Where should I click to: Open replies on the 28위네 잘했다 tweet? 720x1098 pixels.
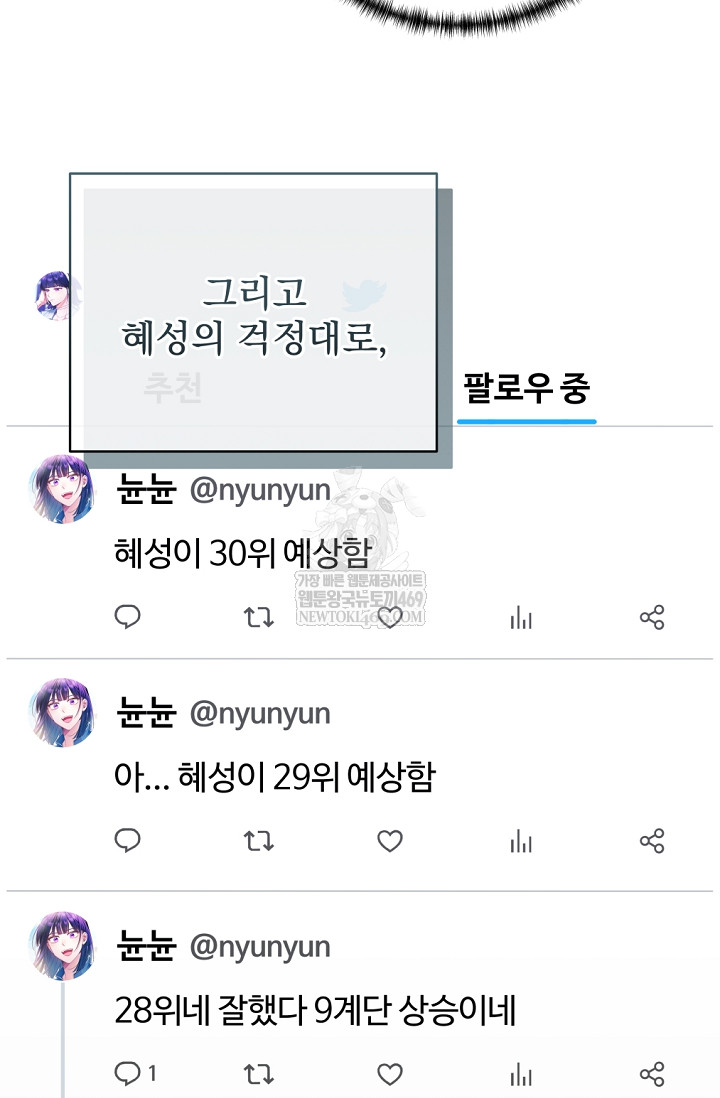point(135,1073)
